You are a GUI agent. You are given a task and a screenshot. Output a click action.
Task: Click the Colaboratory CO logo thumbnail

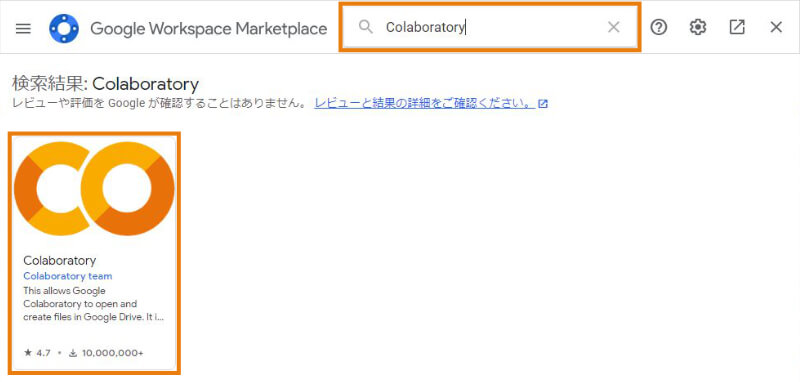(x=94, y=189)
